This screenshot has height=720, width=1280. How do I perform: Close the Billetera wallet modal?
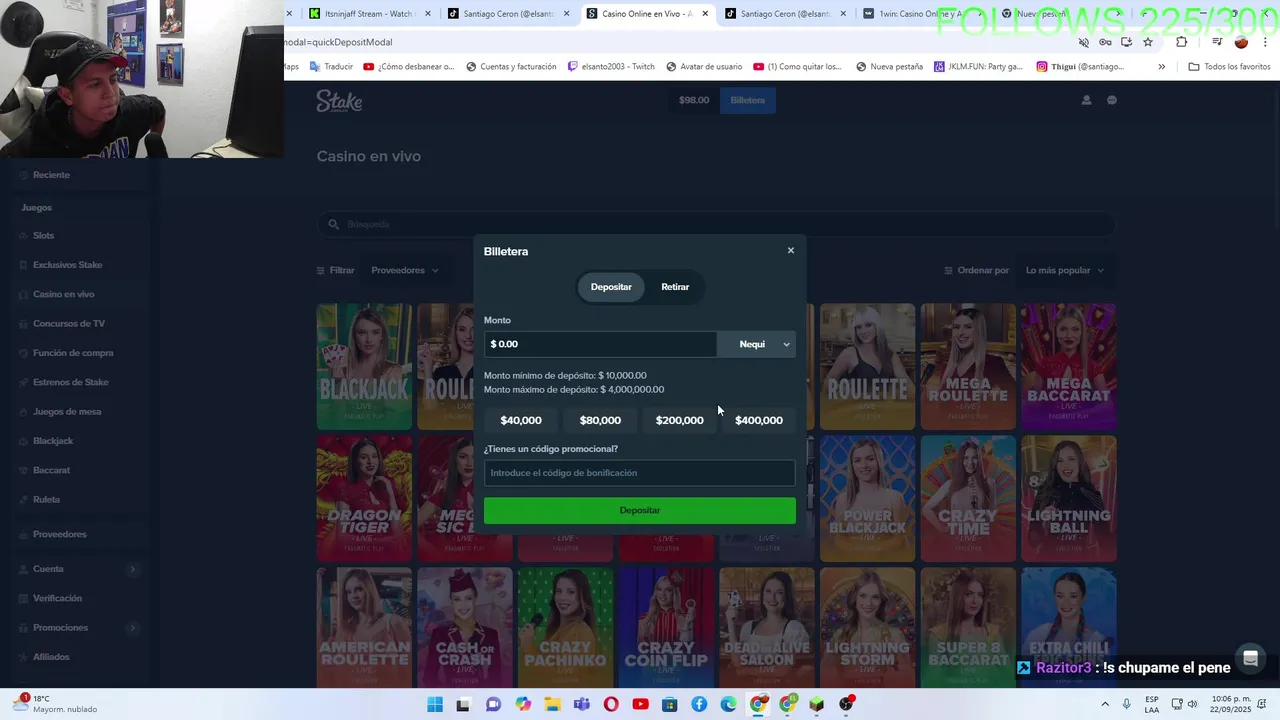[791, 251]
